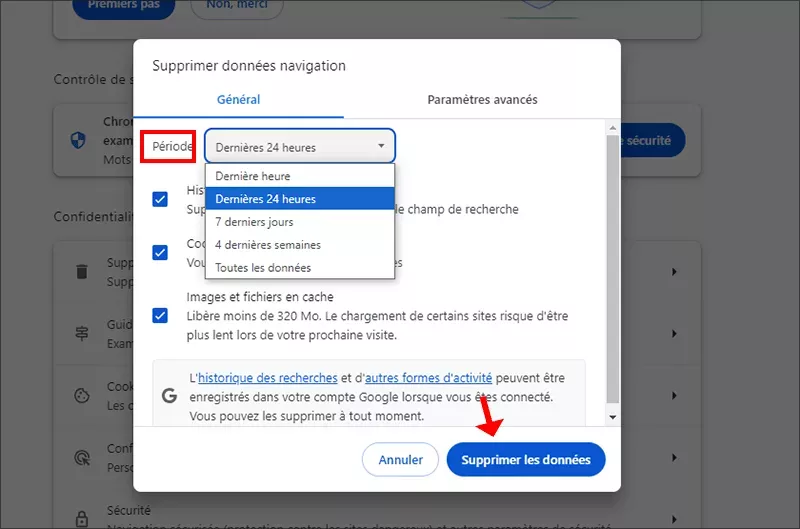Click the Google G logo icon

[x=169, y=395]
